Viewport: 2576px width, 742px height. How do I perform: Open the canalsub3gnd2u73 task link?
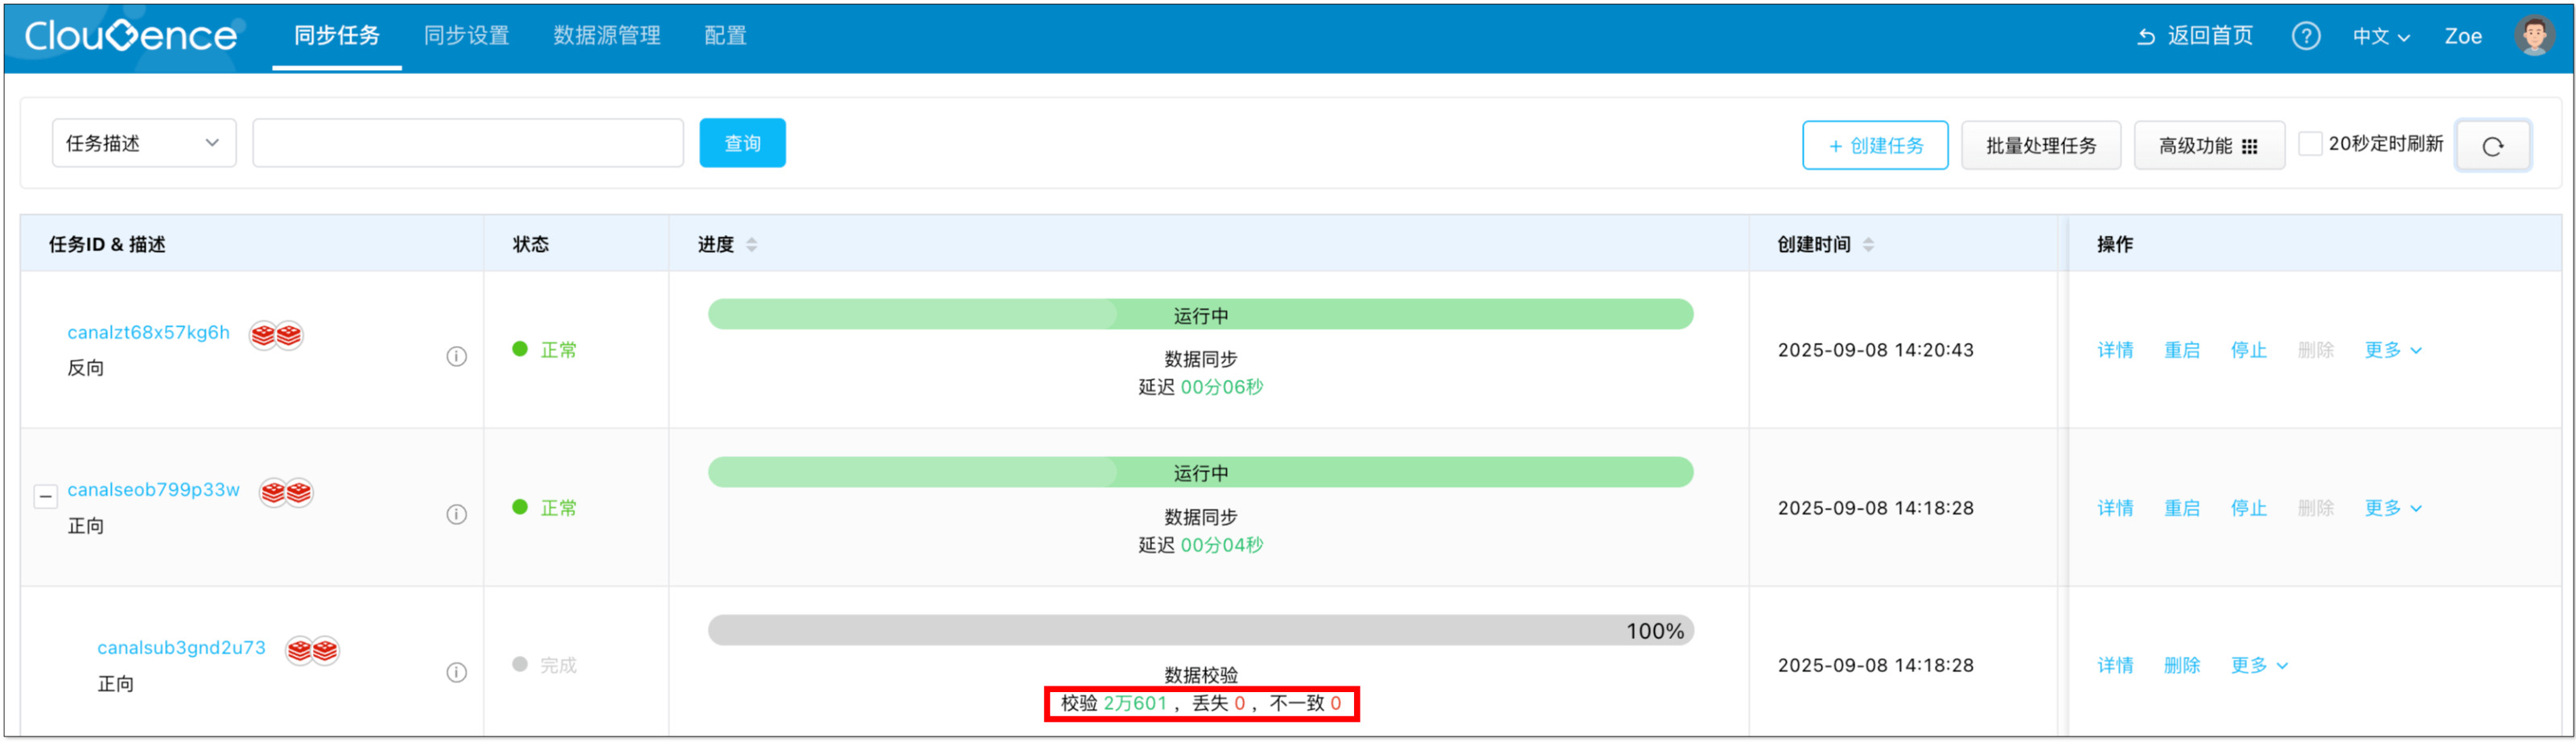(181, 647)
